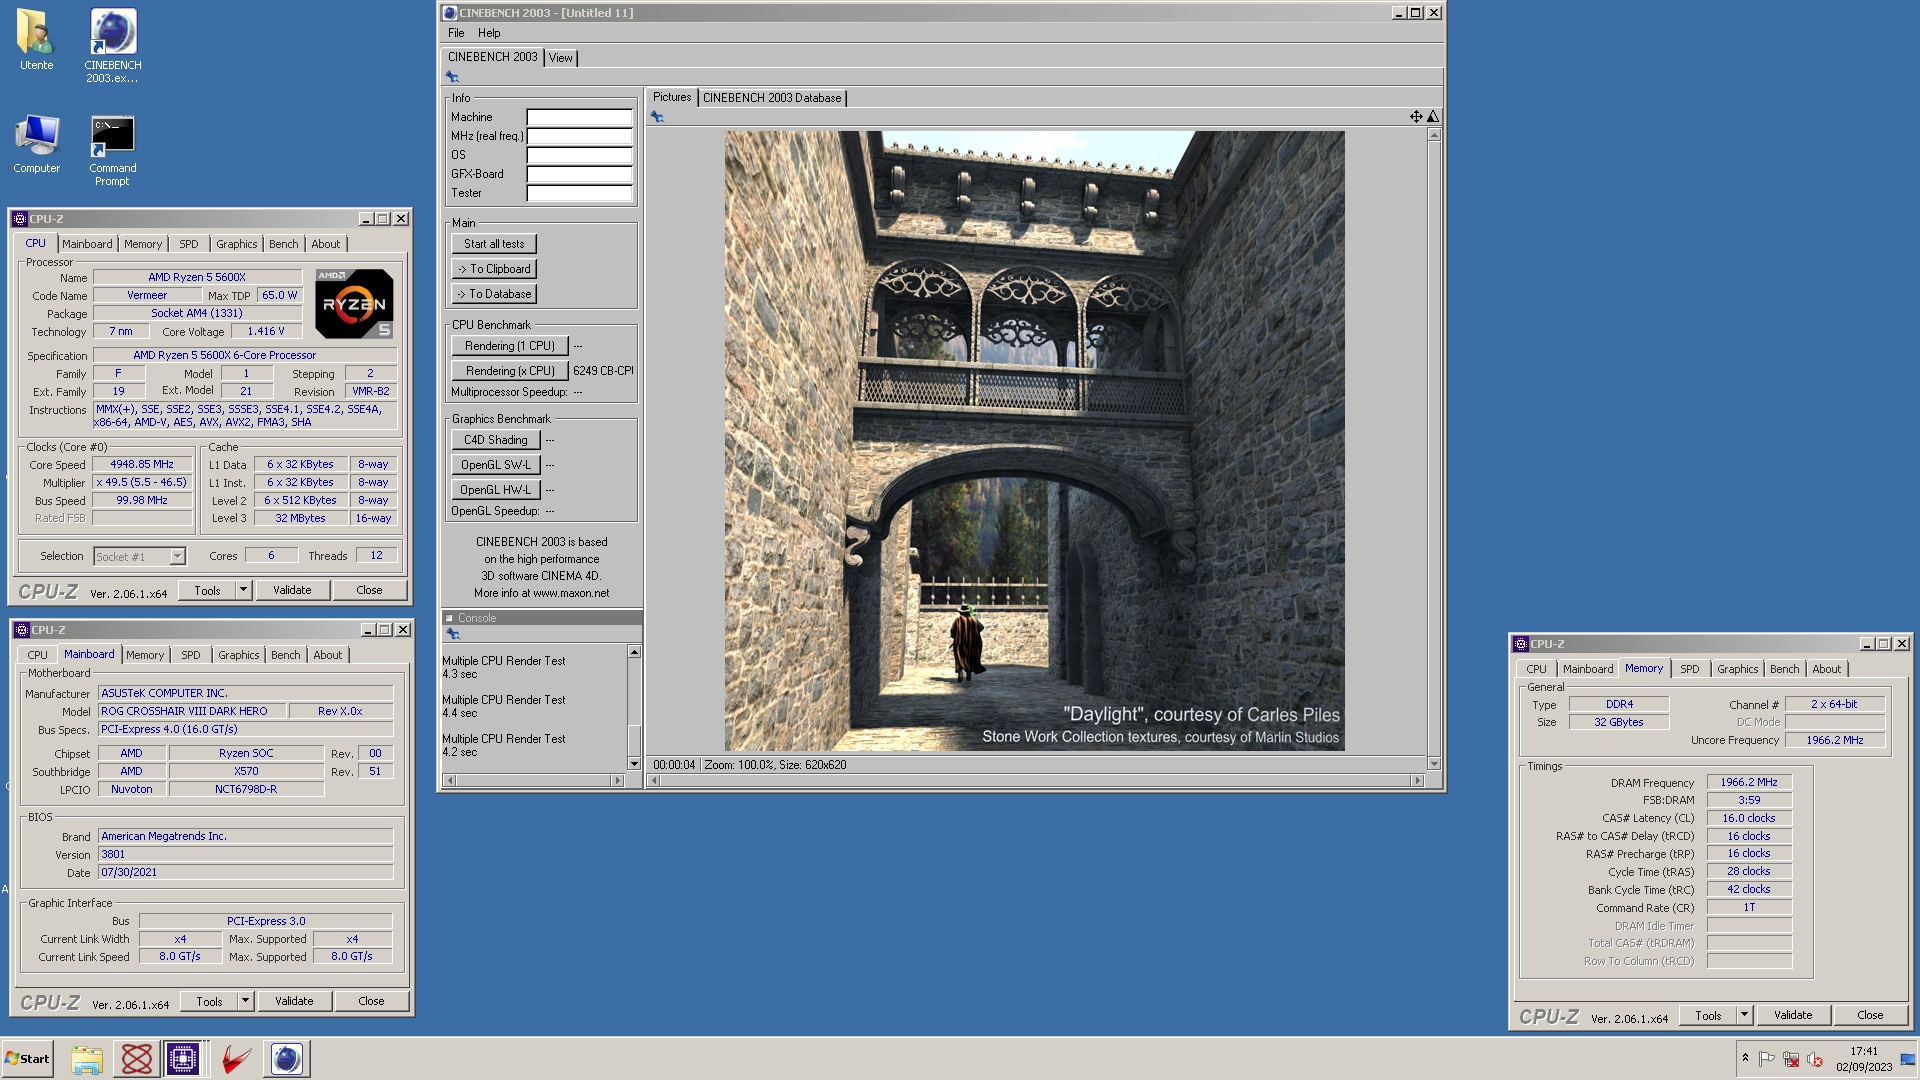Image resolution: width=1920 pixels, height=1080 pixels.
Task: Open the CINEBENCH 2003.exe desktop shortcut
Action: click(x=112, y=45)
